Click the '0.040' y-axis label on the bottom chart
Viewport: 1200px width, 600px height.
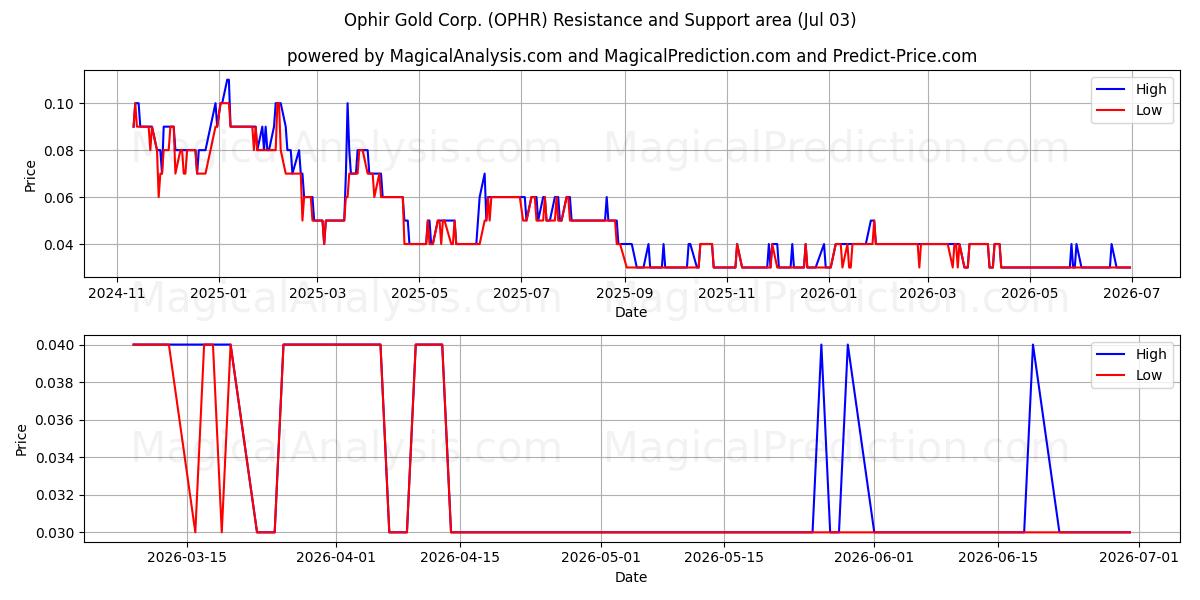click(x=57, y=345)
